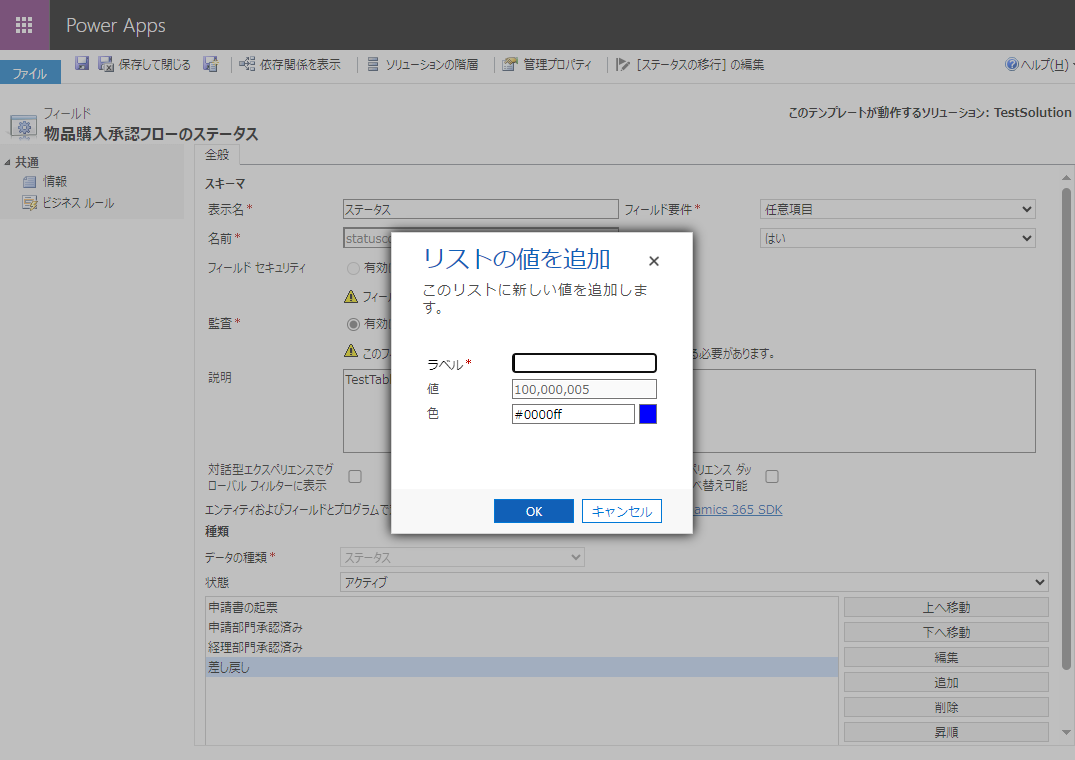This screenshot has width=1075, height=760.
Task: Close the リストの値を追加 dialog
Action: click(653, 261)
